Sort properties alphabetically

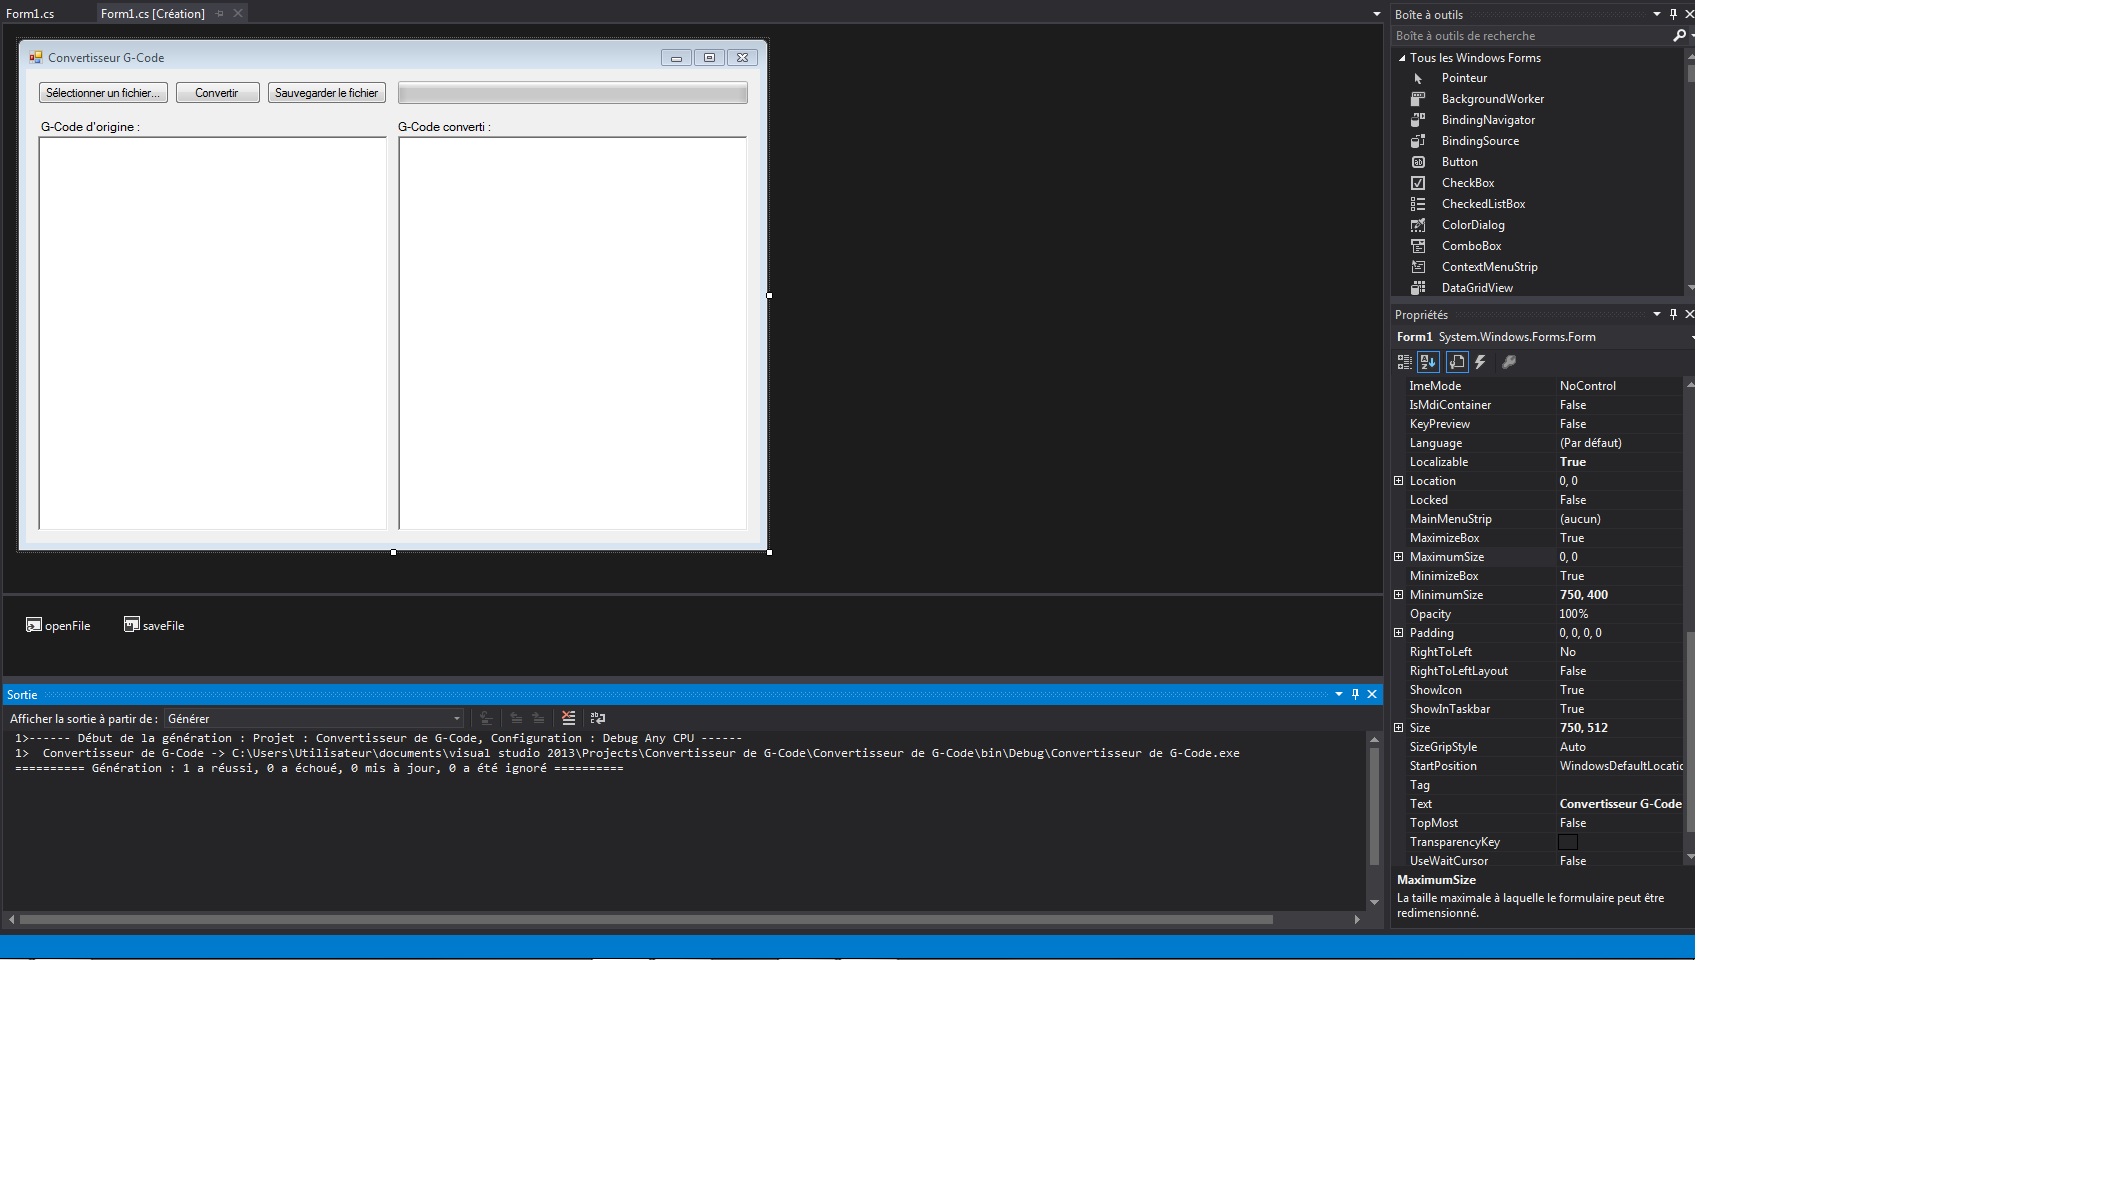click(x=1428, y=362)
